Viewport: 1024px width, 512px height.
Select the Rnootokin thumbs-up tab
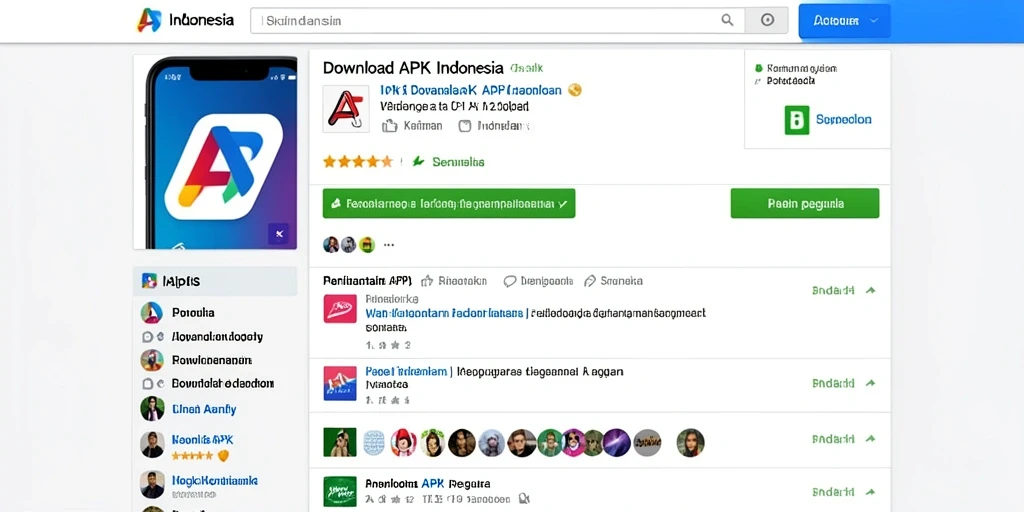455,281
